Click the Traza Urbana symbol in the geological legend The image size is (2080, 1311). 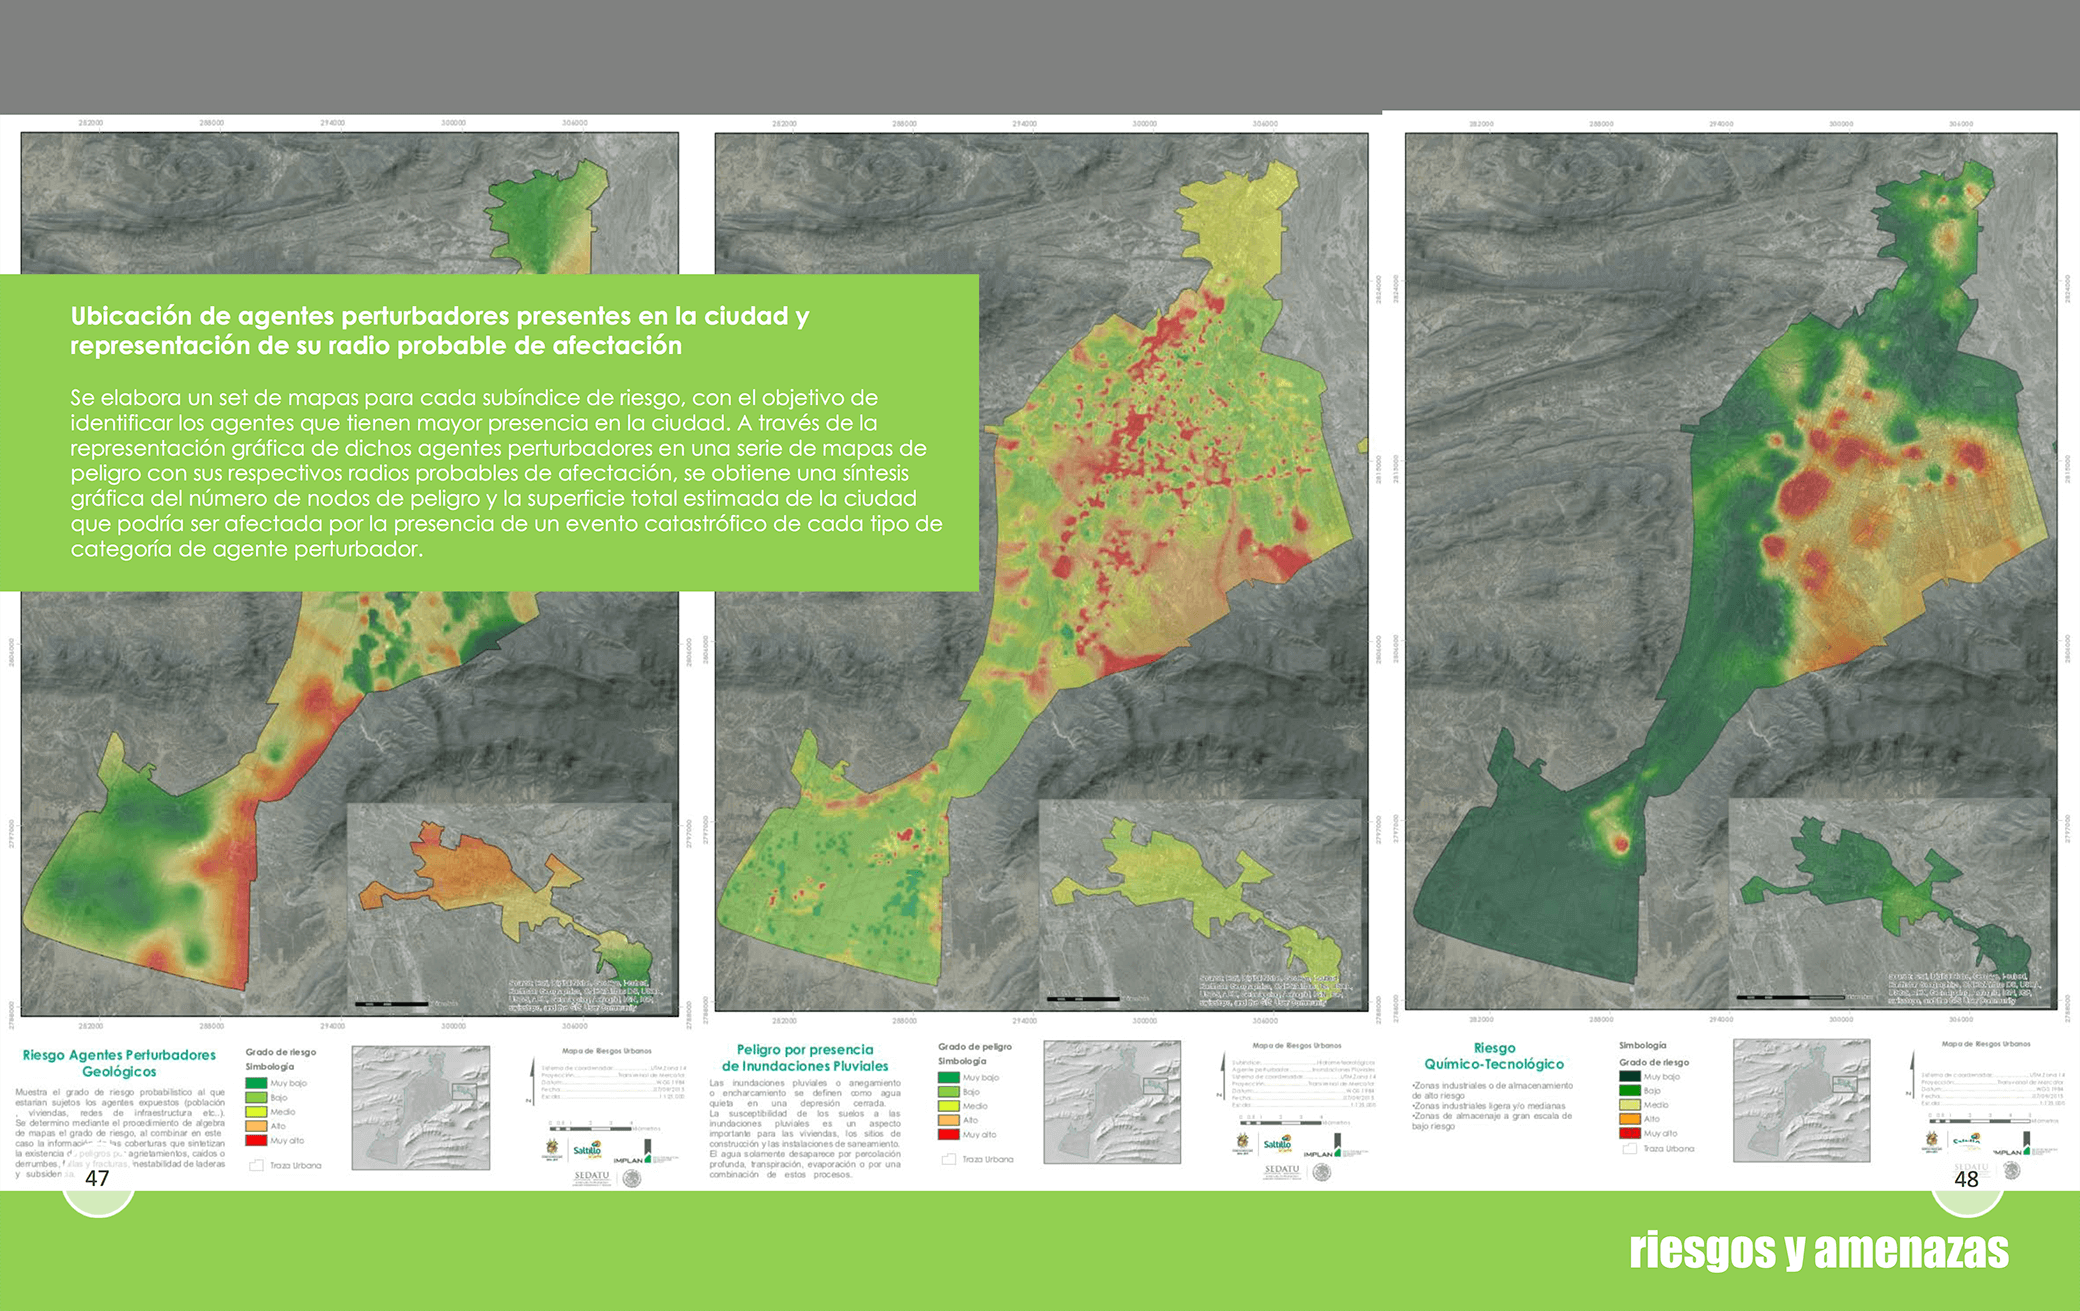257,1165
